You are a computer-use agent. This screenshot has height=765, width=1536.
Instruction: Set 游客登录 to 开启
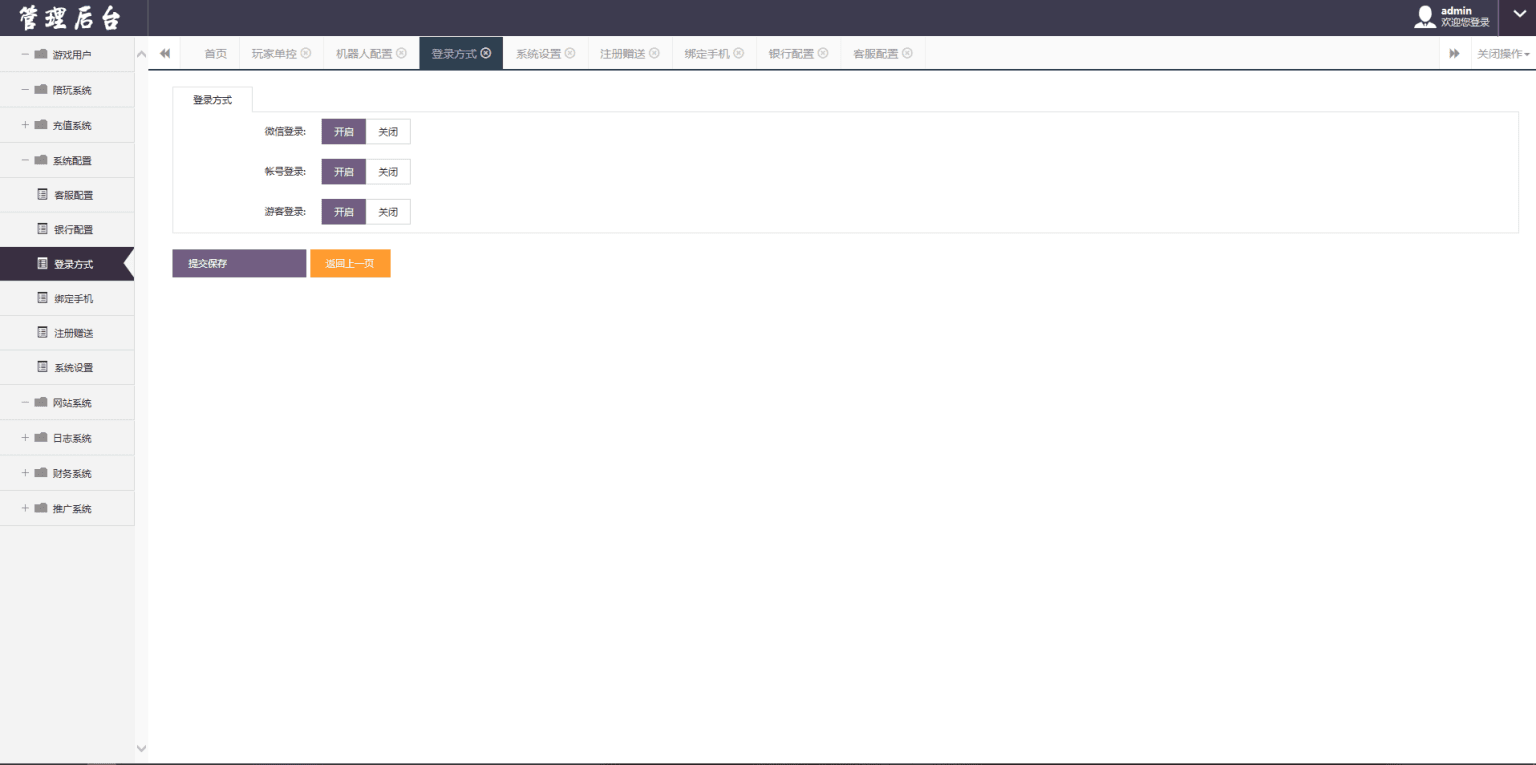(343, 212)
